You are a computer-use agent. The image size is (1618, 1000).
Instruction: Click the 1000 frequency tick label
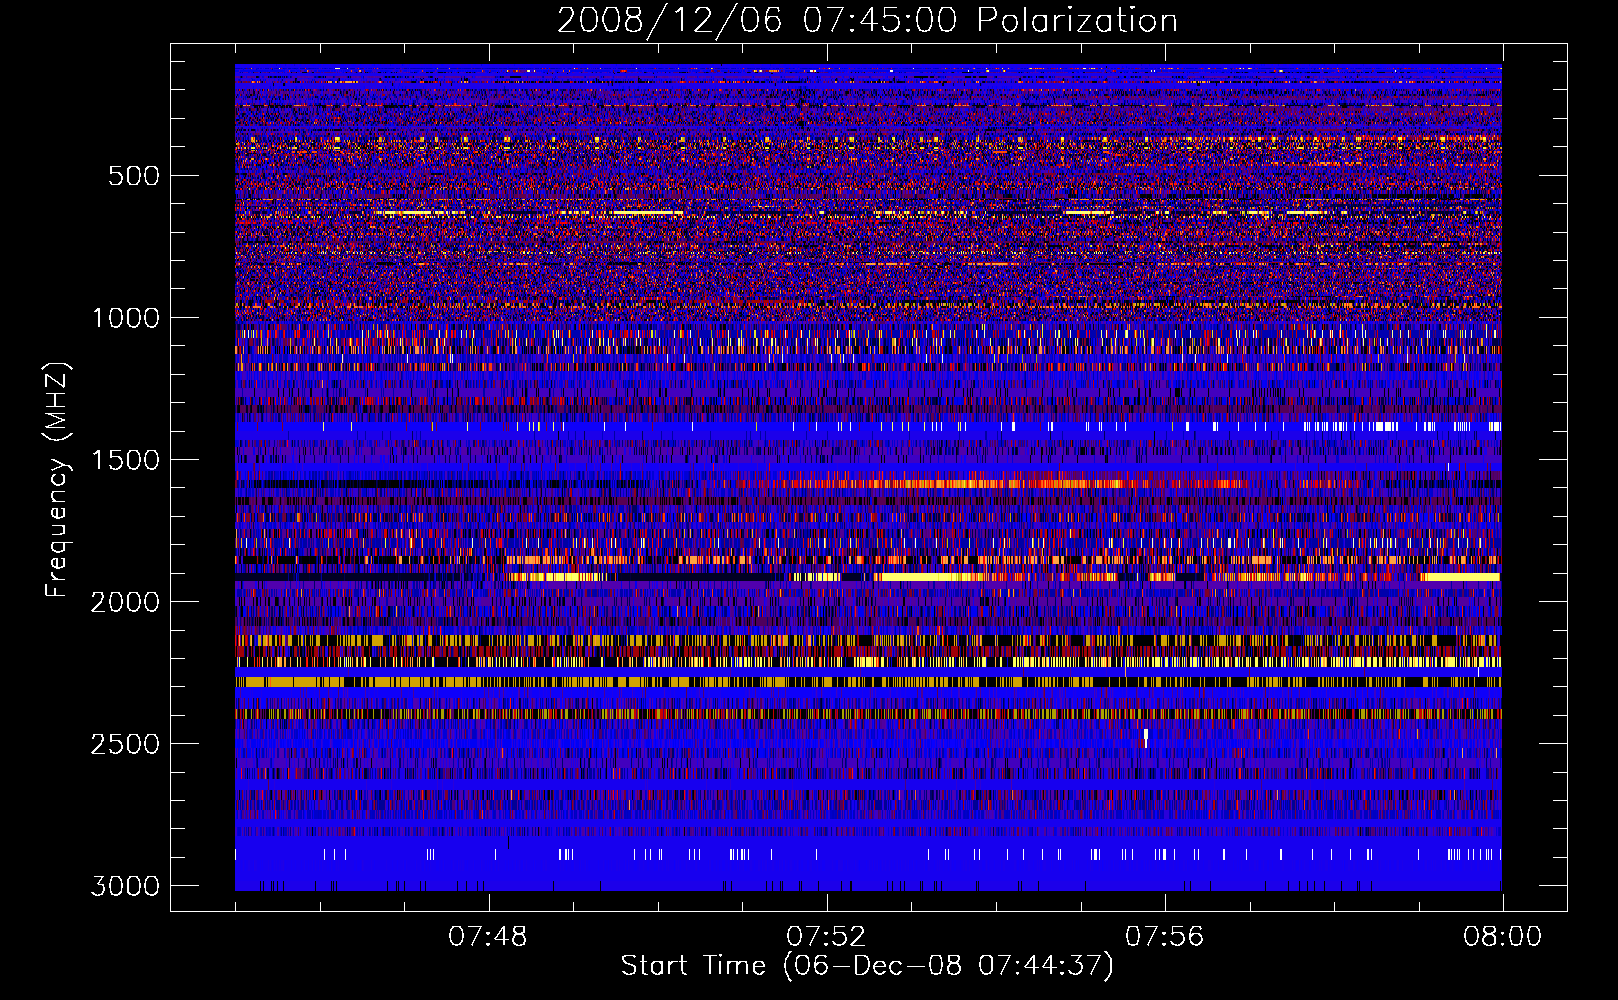tap(126, 318)
